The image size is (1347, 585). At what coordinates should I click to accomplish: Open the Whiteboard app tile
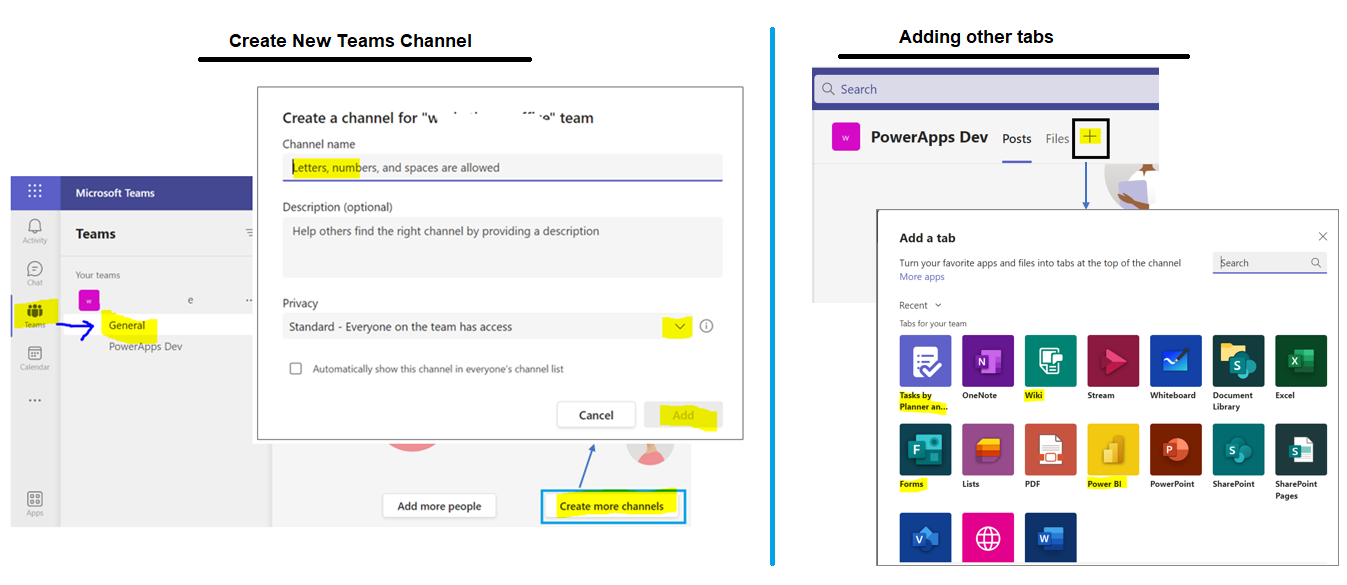[1175, 360]
